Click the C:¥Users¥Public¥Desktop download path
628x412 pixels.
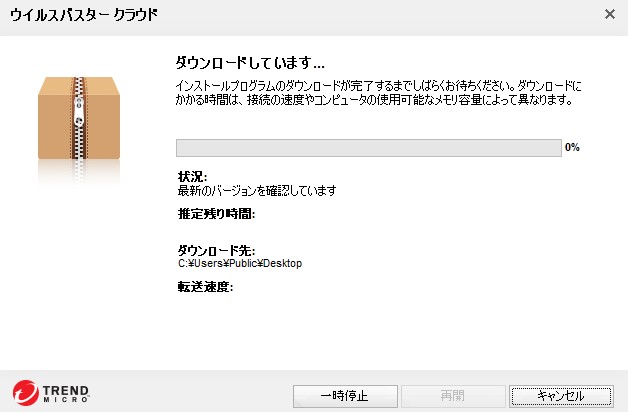tap(240, 263)
